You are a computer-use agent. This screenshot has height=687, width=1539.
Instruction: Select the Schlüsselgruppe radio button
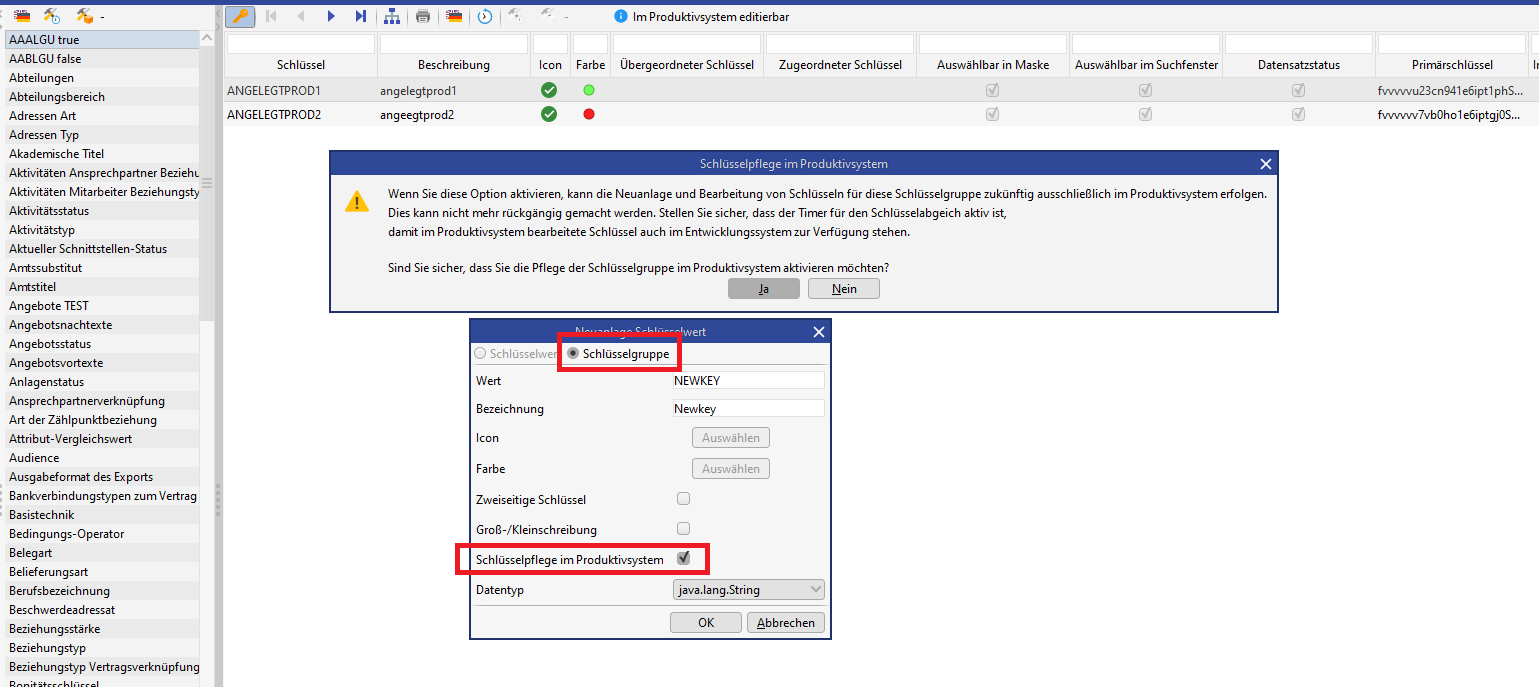(x=574, y=354)
